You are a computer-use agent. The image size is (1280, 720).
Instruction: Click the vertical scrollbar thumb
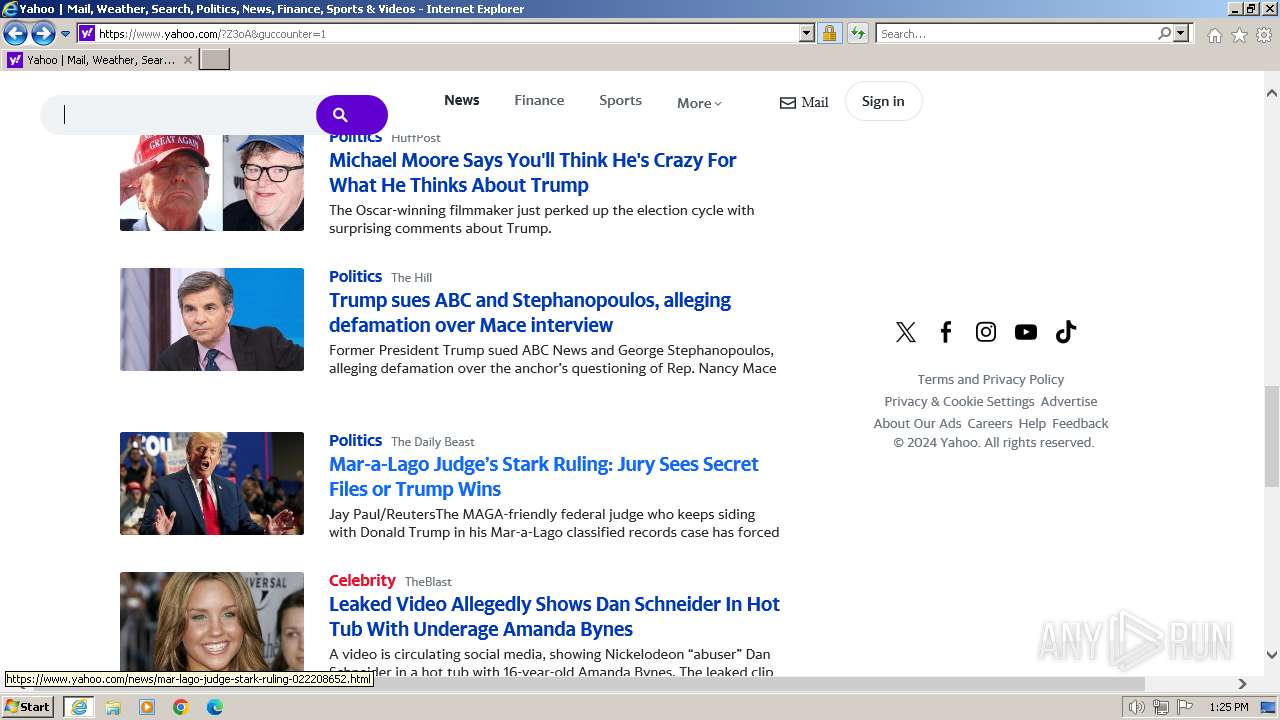1272,436
